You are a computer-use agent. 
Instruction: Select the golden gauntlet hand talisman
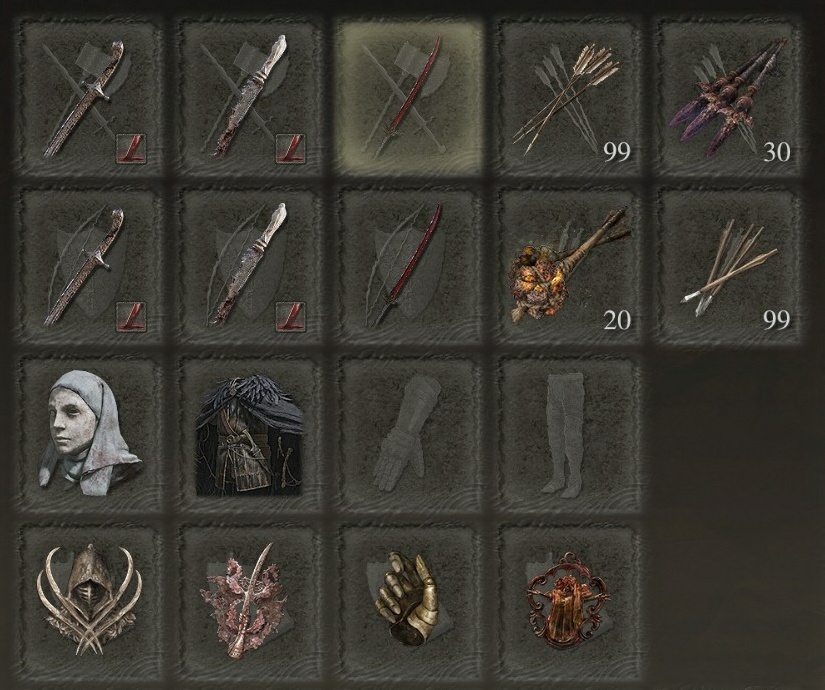409,601
